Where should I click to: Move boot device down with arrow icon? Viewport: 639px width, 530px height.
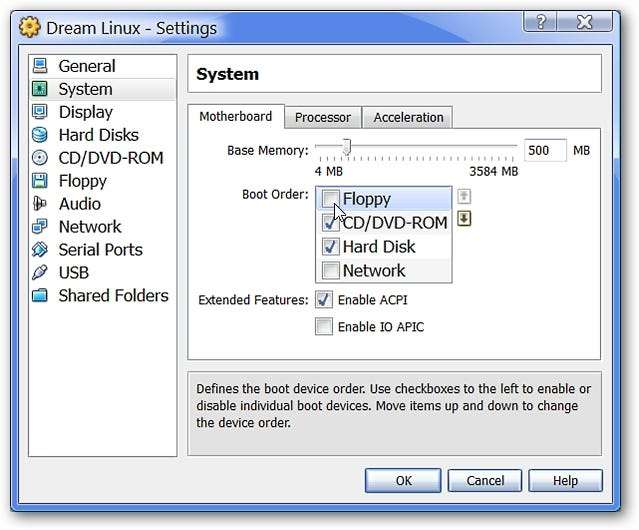[x=464, y=219]
